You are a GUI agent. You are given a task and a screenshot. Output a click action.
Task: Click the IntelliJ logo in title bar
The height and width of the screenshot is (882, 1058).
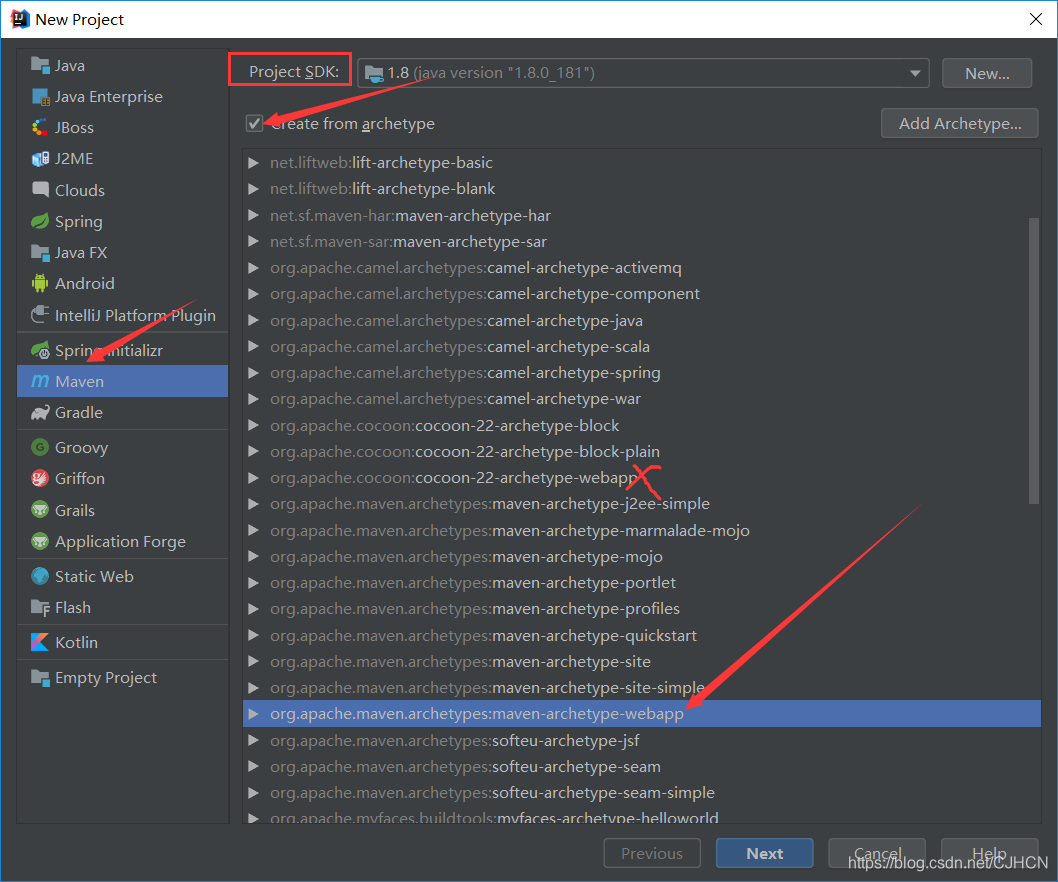(x=20, y=19)
